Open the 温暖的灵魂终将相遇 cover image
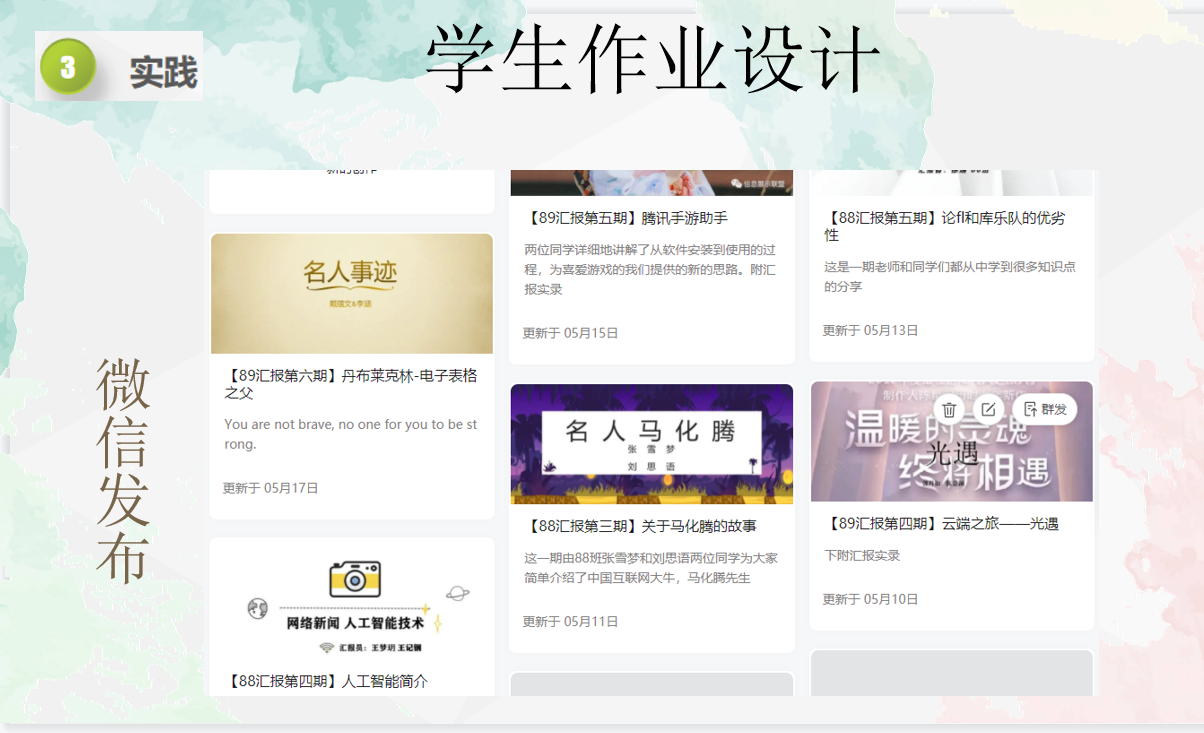Image resolution: width=1204 pixels, height=733 pixels. click(952, 442)
